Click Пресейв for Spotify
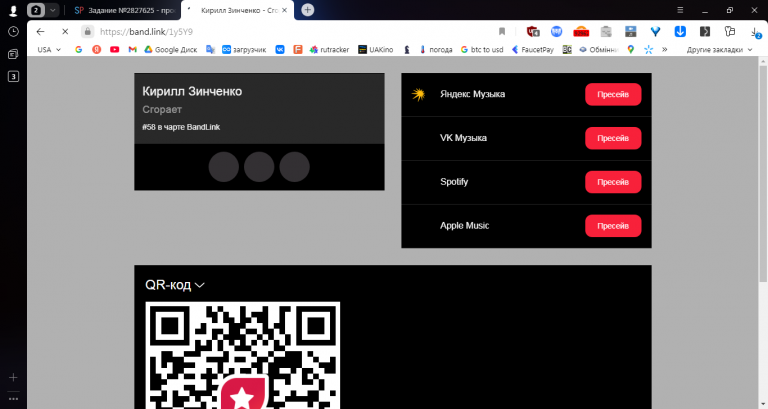The height and width of the screenshot is (409, 768). click(x=613, y=182)
